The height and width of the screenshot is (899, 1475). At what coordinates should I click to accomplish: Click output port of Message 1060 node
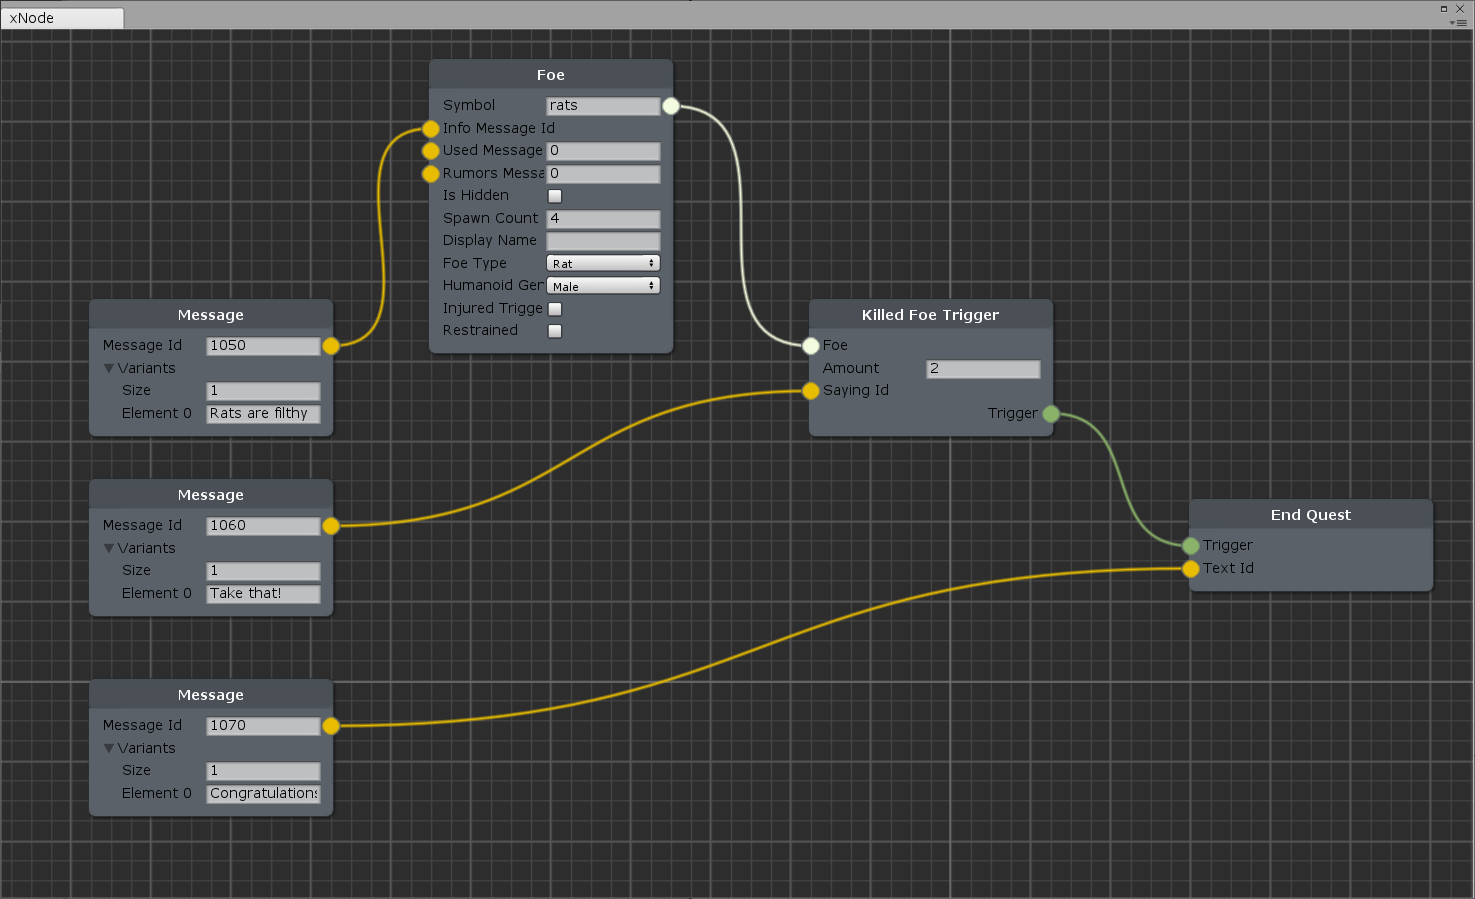point(331,526)
